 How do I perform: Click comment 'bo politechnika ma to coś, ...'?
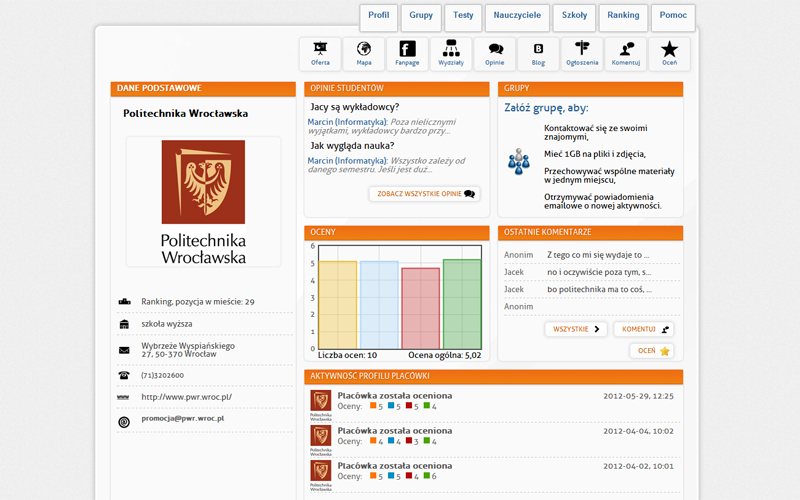599,289
